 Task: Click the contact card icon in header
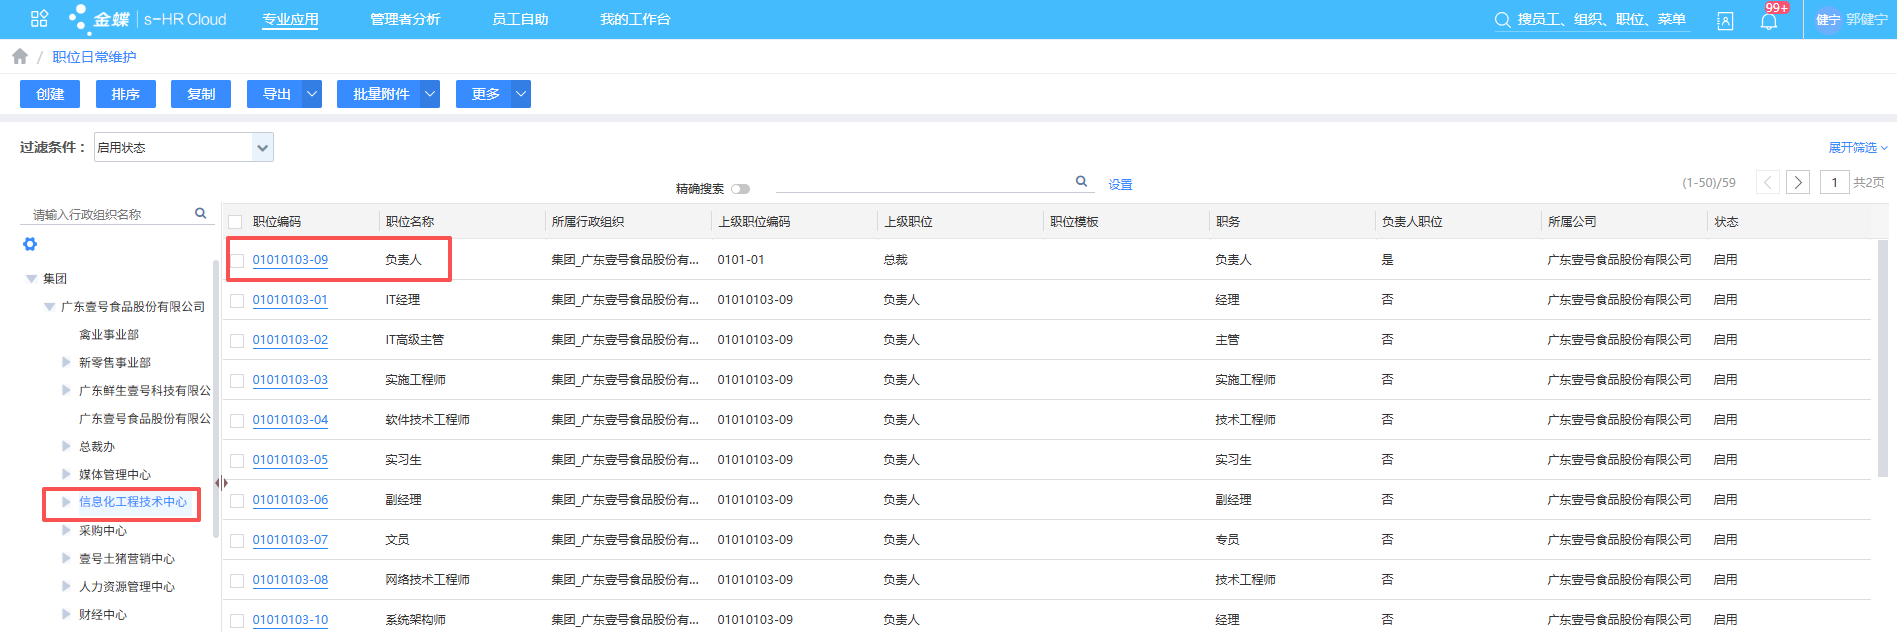click(x=1725, y=21)
